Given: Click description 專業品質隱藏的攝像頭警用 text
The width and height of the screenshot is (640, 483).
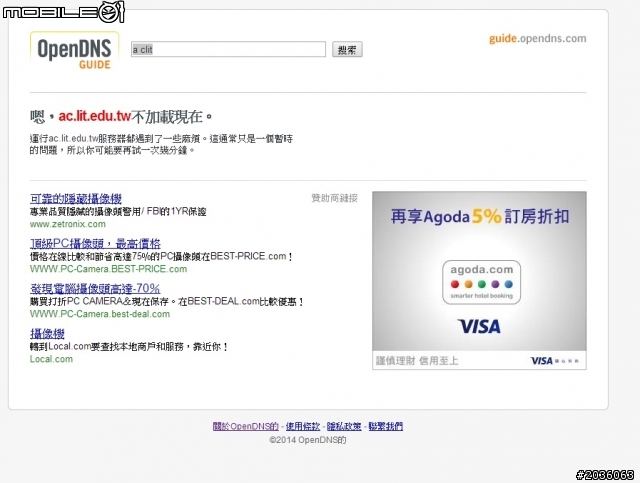Looking at the screenshot, I should point(118,211).
